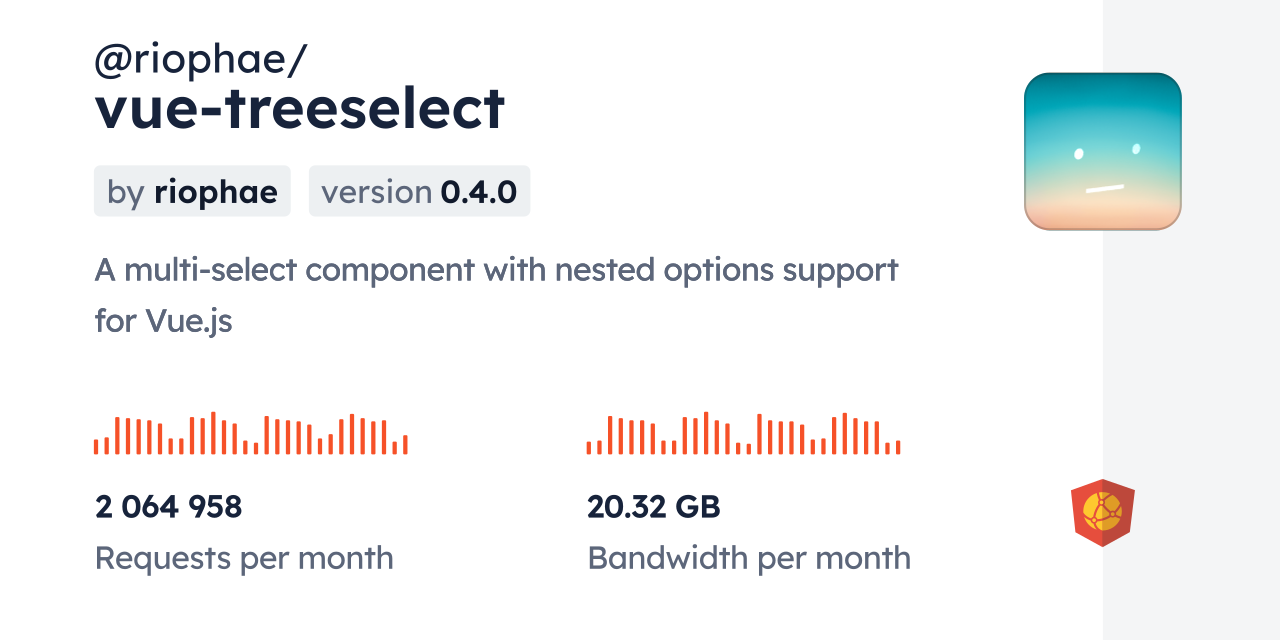Click the requests per month bar chart
1280x640 pixels.
(250, 434)
